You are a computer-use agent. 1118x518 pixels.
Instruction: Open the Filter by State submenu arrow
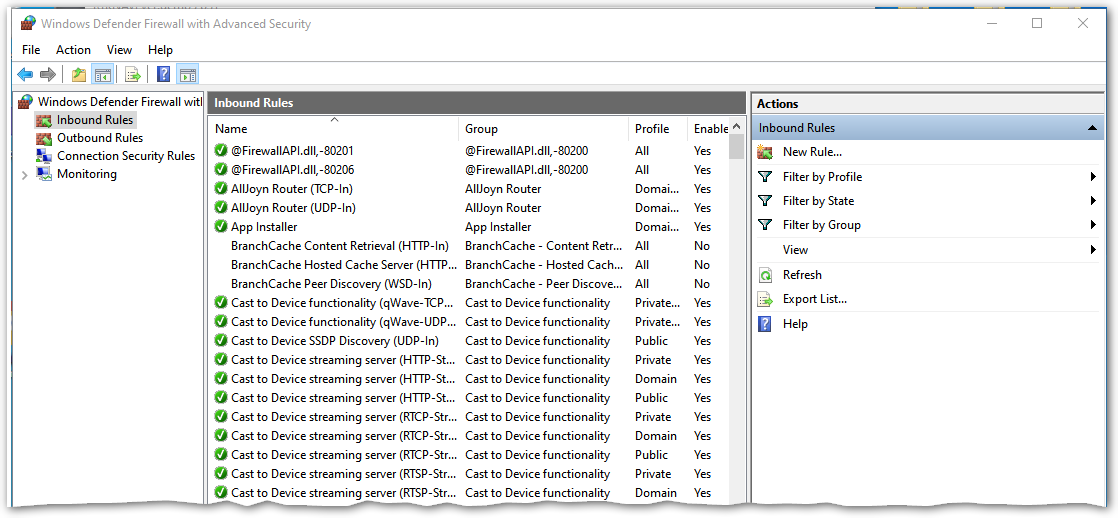[x=1092, y=201]
